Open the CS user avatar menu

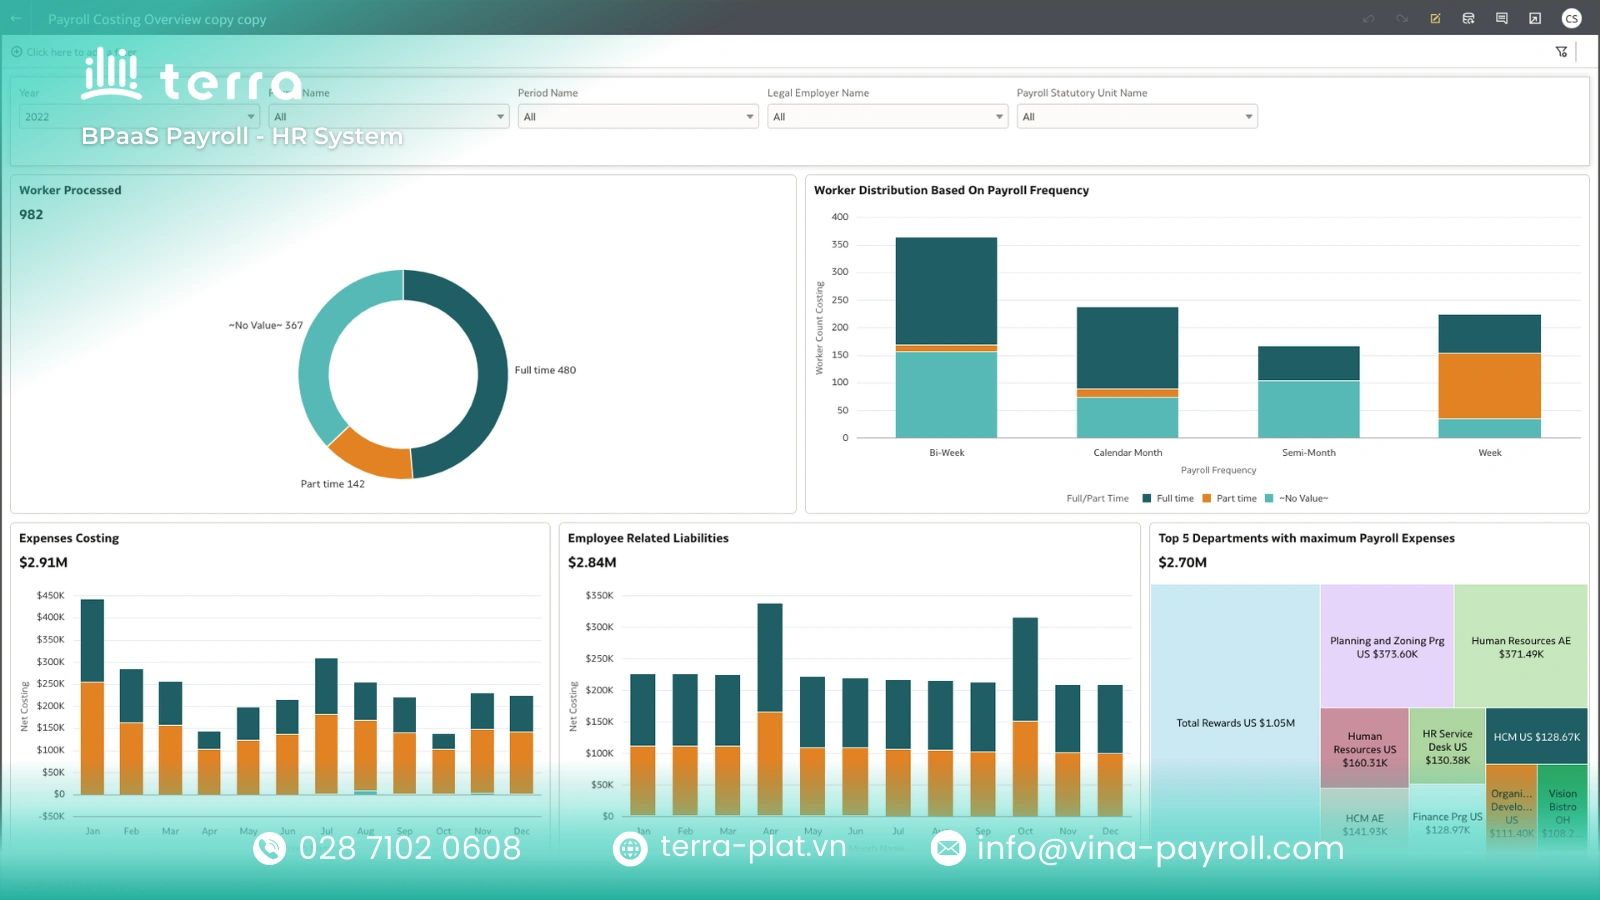tap(1571, 18)
